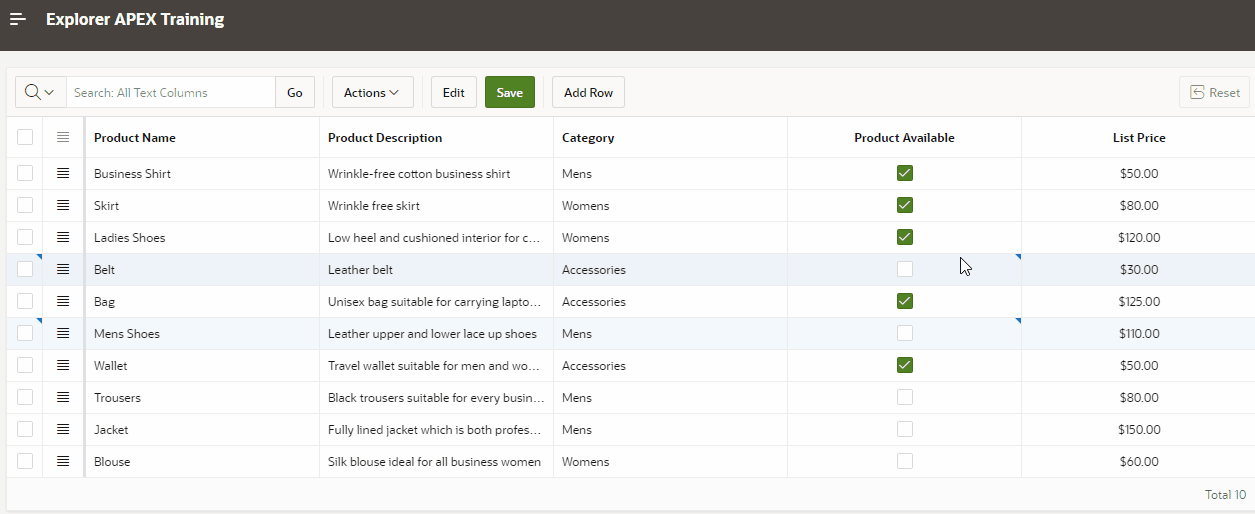Click the List Price column header
Screen dimensions: 1255x514
pyautogui.click(x=1138, y=137)
